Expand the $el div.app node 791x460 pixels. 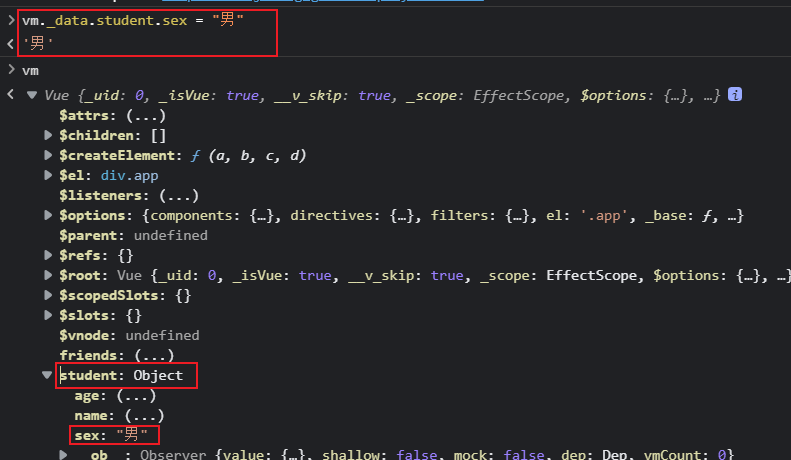(49, 175)
